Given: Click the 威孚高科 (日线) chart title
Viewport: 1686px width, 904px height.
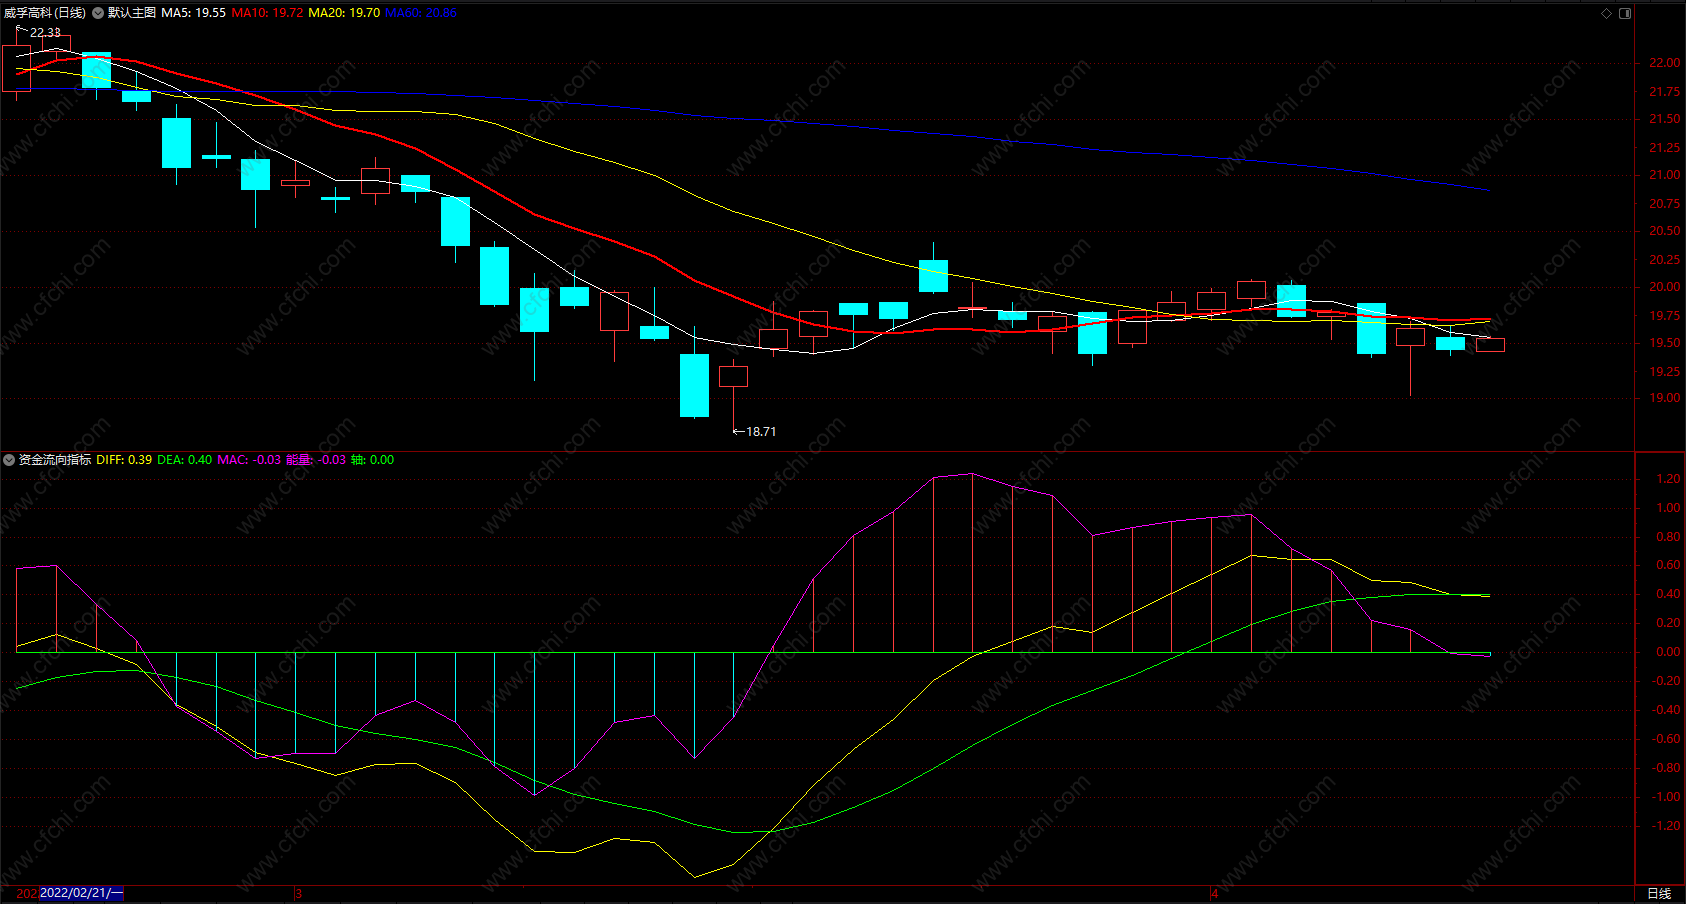Looking at the screenshot, I should 45,13.
